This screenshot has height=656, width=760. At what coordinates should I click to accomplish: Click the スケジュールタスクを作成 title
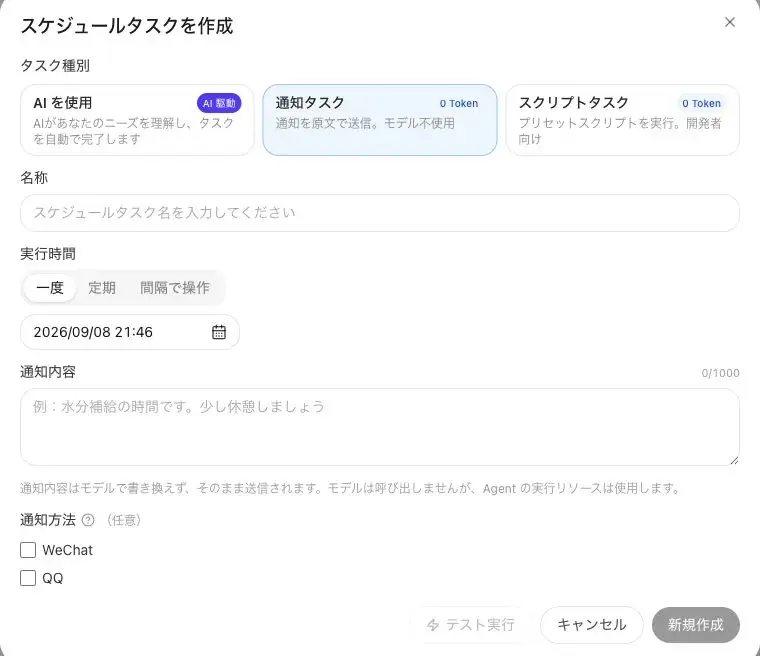[x=127, y=26]
